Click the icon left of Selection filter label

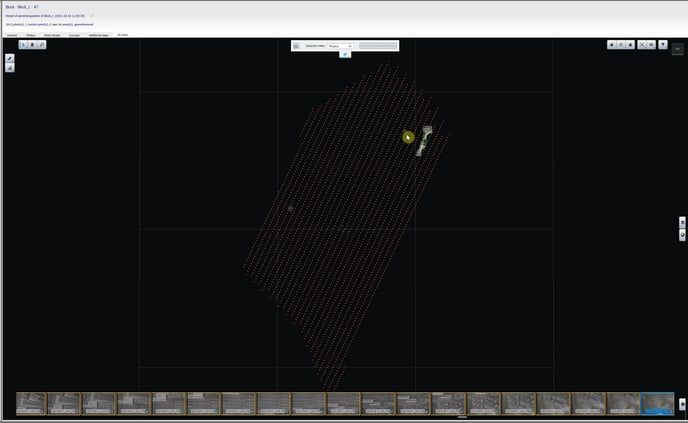pos(297,46)
